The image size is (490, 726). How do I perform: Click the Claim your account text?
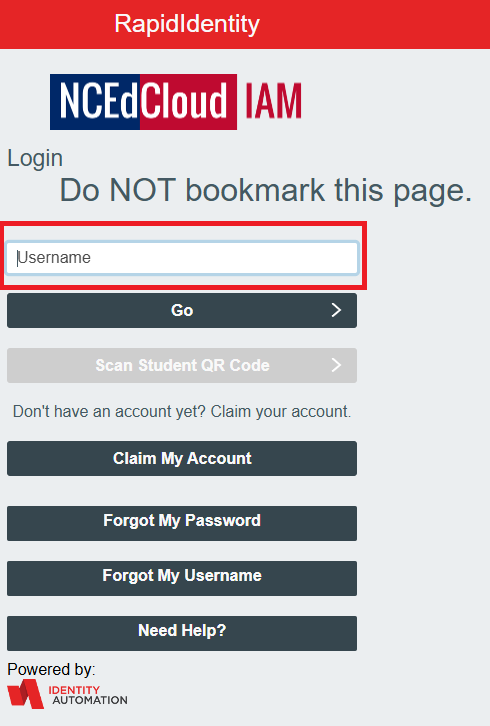pyautogui.click(x=281, y=412)
